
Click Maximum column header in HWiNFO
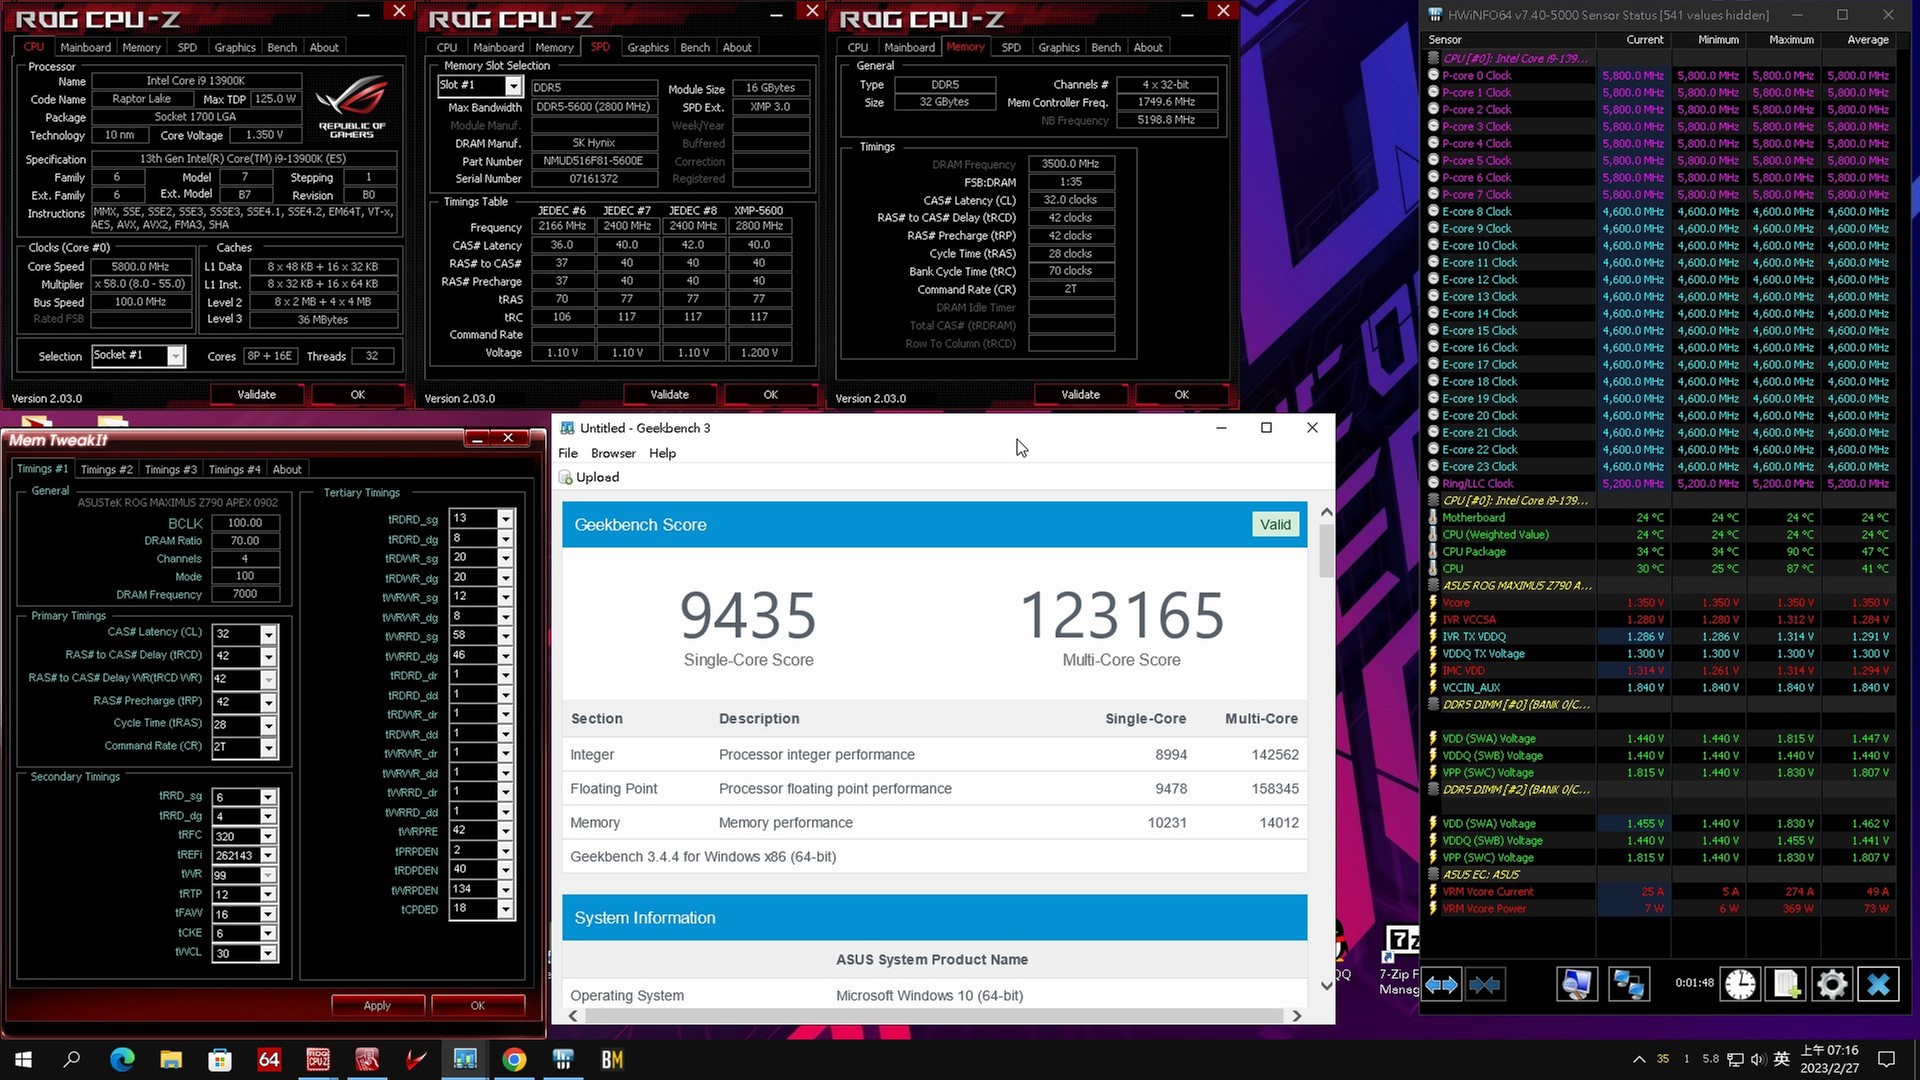pyautogui.click(x=1791, y=40)
